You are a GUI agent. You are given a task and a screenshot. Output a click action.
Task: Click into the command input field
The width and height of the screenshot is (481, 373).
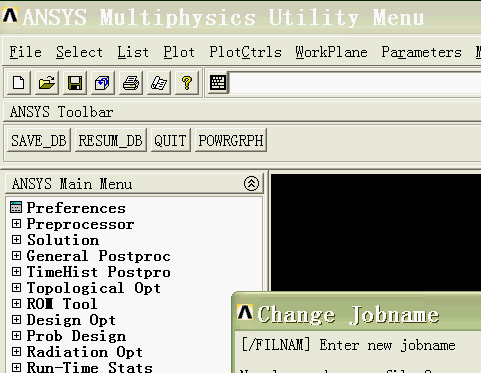355,83
